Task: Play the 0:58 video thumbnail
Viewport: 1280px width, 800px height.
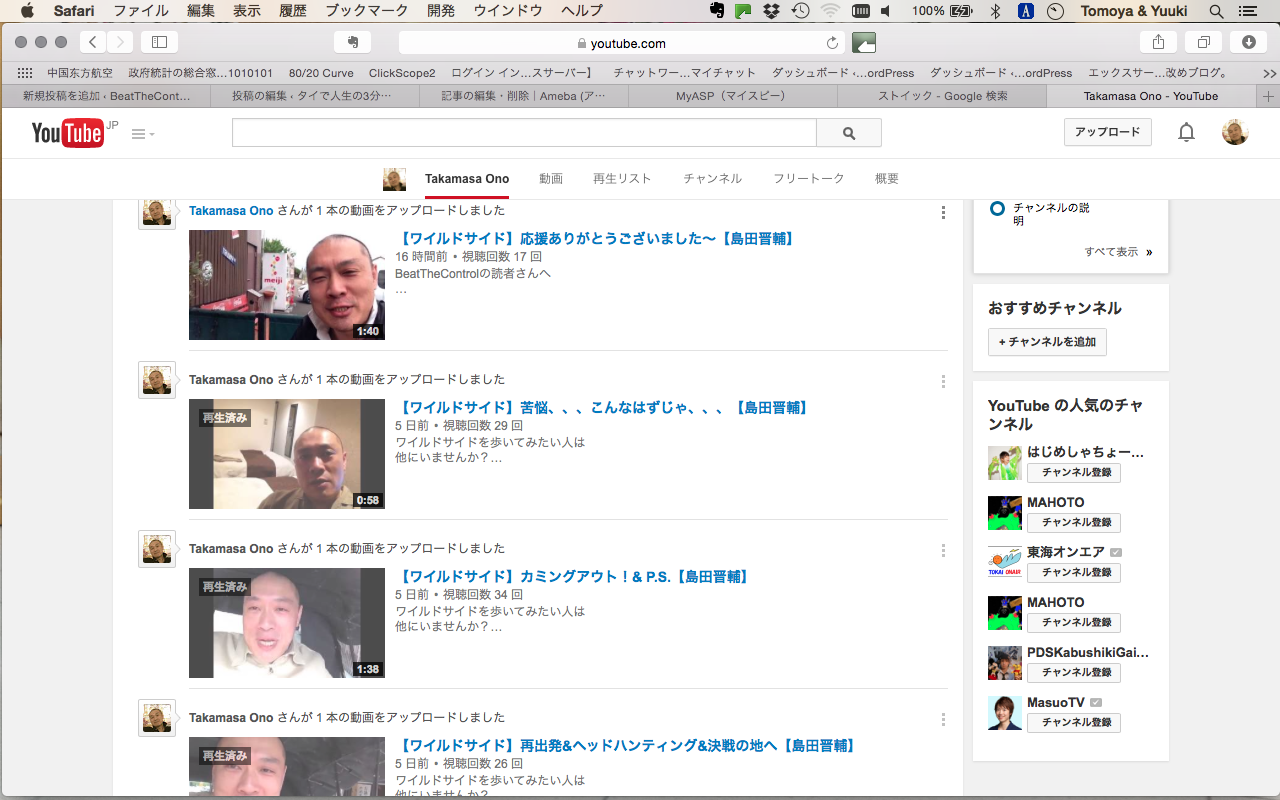Action: [287, 454]
